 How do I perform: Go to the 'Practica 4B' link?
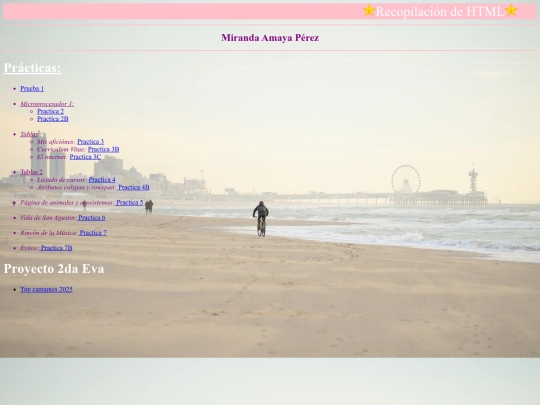click(x=134, y=187)
